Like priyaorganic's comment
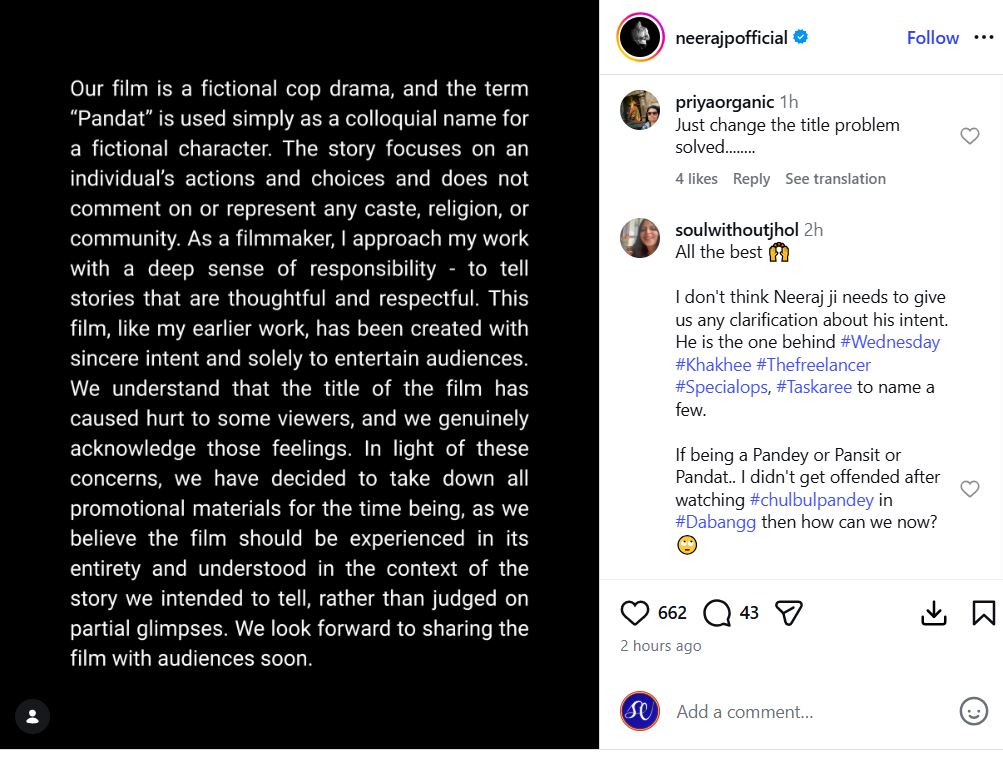 [969, 136]
